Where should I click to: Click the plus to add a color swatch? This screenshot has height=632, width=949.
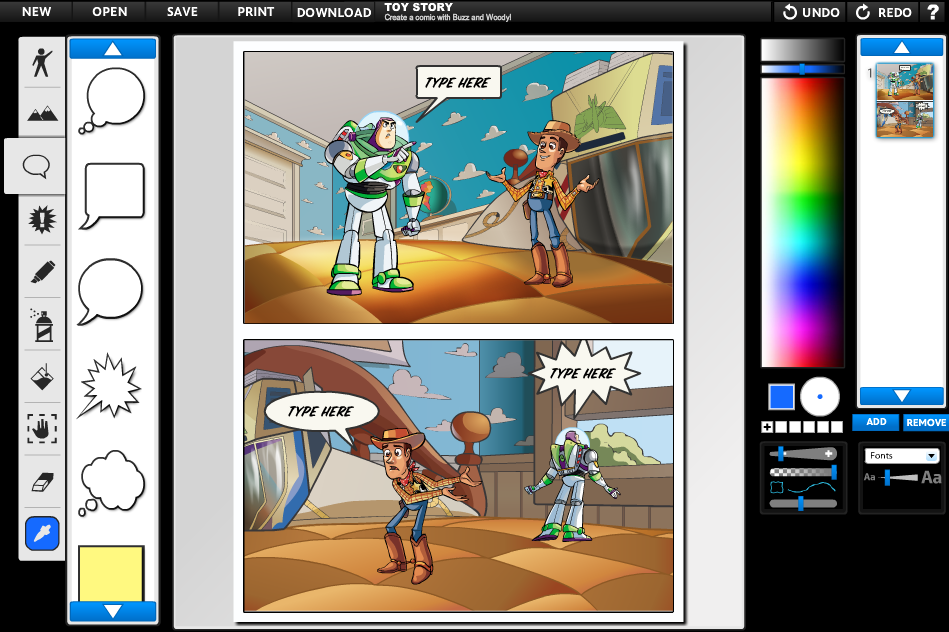point(767,427)
